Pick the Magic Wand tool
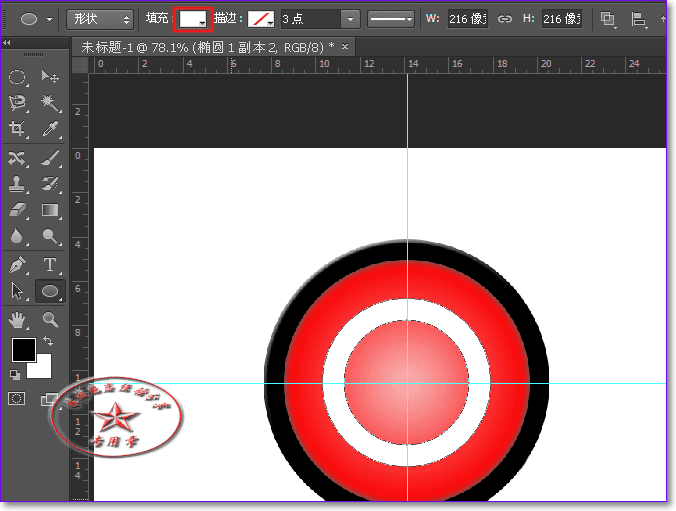 coord(49,103)
